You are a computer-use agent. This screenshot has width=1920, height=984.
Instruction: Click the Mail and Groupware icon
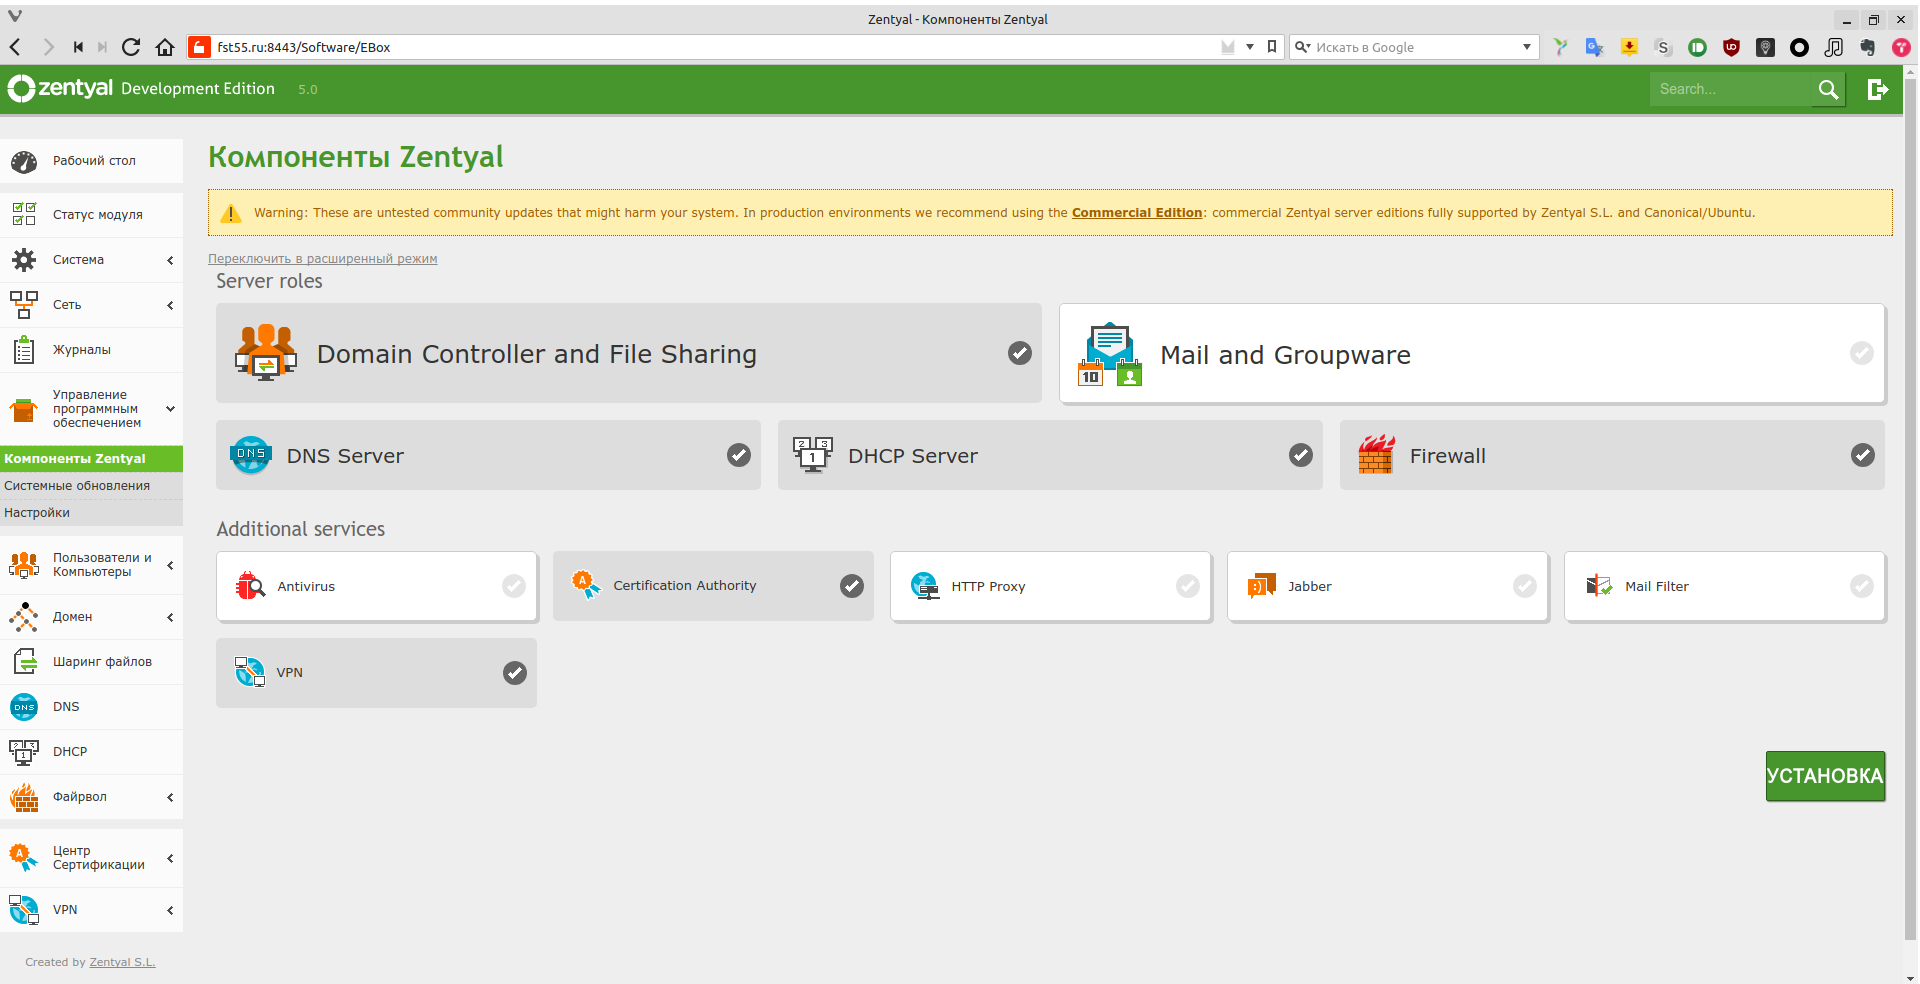tap(1110, 354)
